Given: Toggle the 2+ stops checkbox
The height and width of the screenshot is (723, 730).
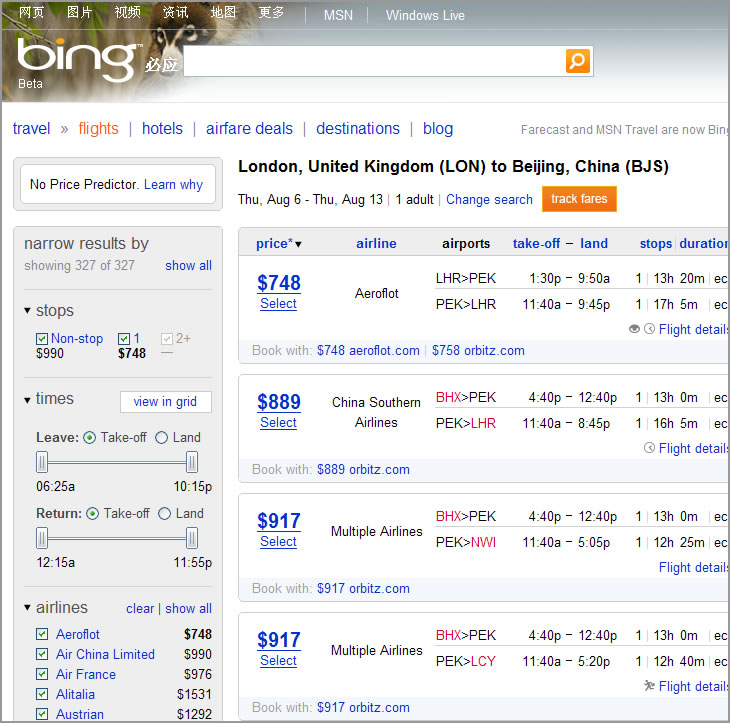Looking at the screenshot, I should point(167,338).
